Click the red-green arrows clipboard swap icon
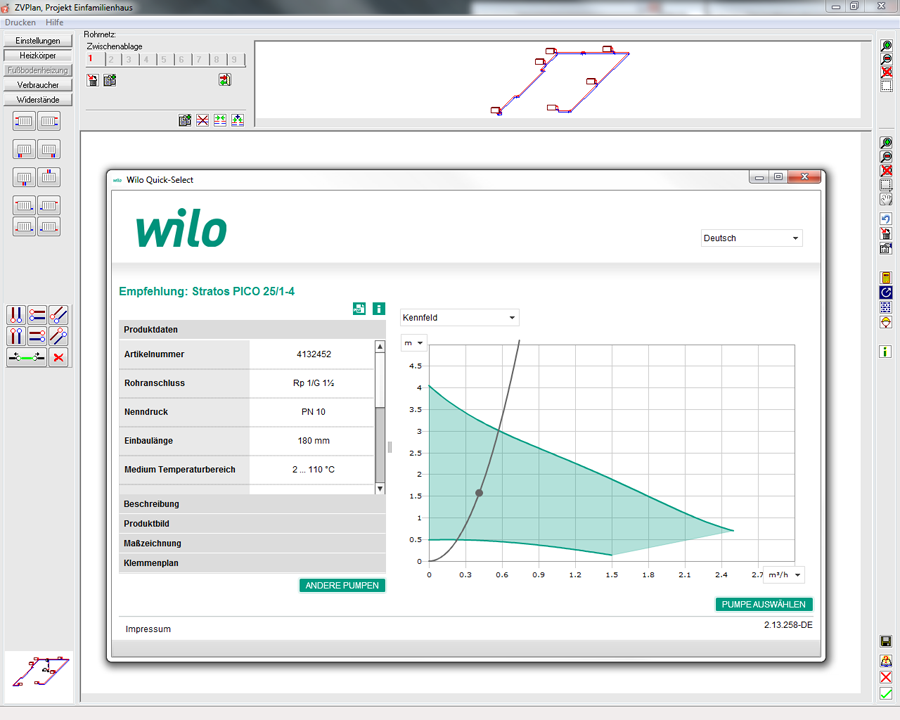900x720 pixels. click(x=225, y=80)
